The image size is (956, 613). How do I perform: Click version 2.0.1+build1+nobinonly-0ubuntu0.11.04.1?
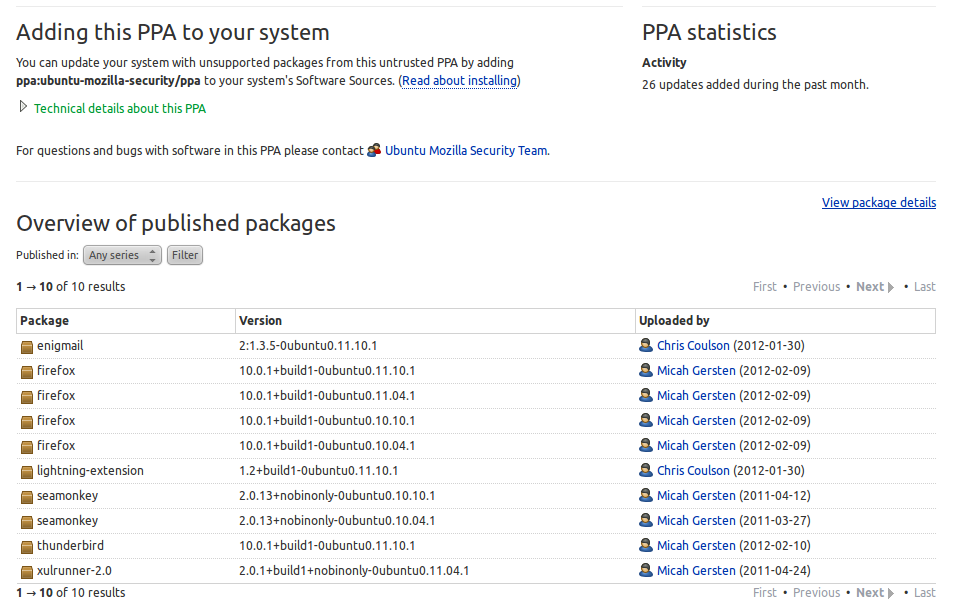pyautogui.click(x=354, y=571)
